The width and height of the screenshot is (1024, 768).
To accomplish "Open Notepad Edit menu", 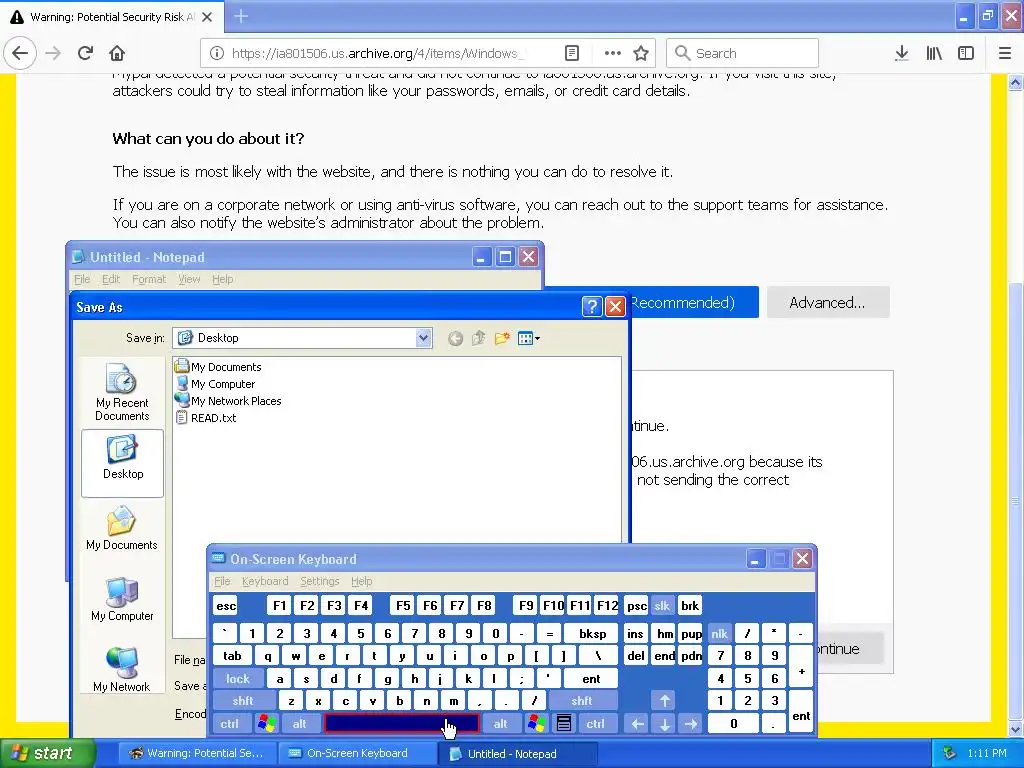I will point(111,280).
